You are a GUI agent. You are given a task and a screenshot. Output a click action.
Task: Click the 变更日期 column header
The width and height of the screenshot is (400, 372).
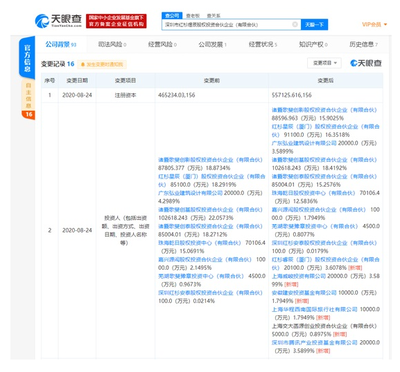pos(77,81)
